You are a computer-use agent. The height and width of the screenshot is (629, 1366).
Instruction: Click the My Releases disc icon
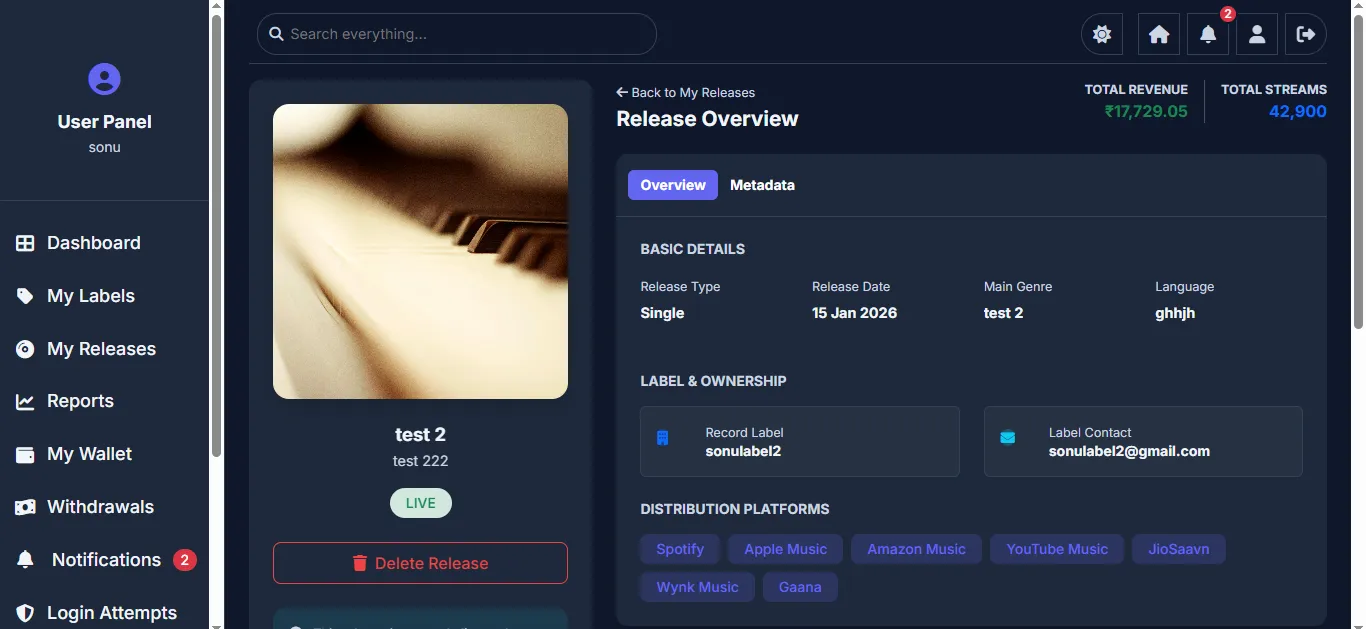point(25,349)
